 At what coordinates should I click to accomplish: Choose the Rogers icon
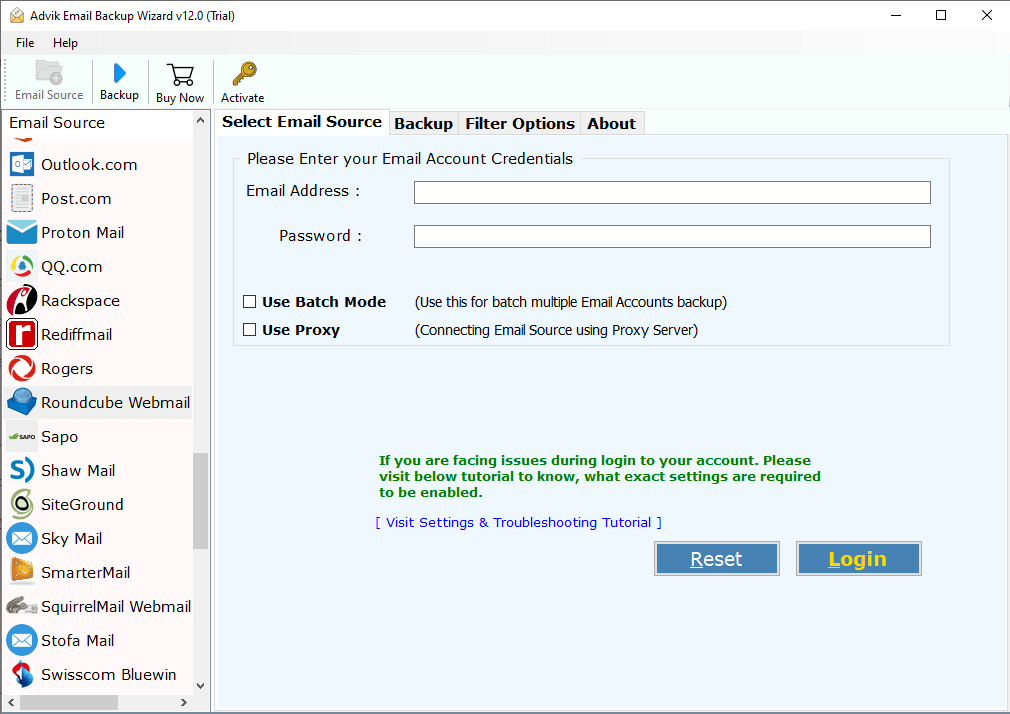[22, 369]
